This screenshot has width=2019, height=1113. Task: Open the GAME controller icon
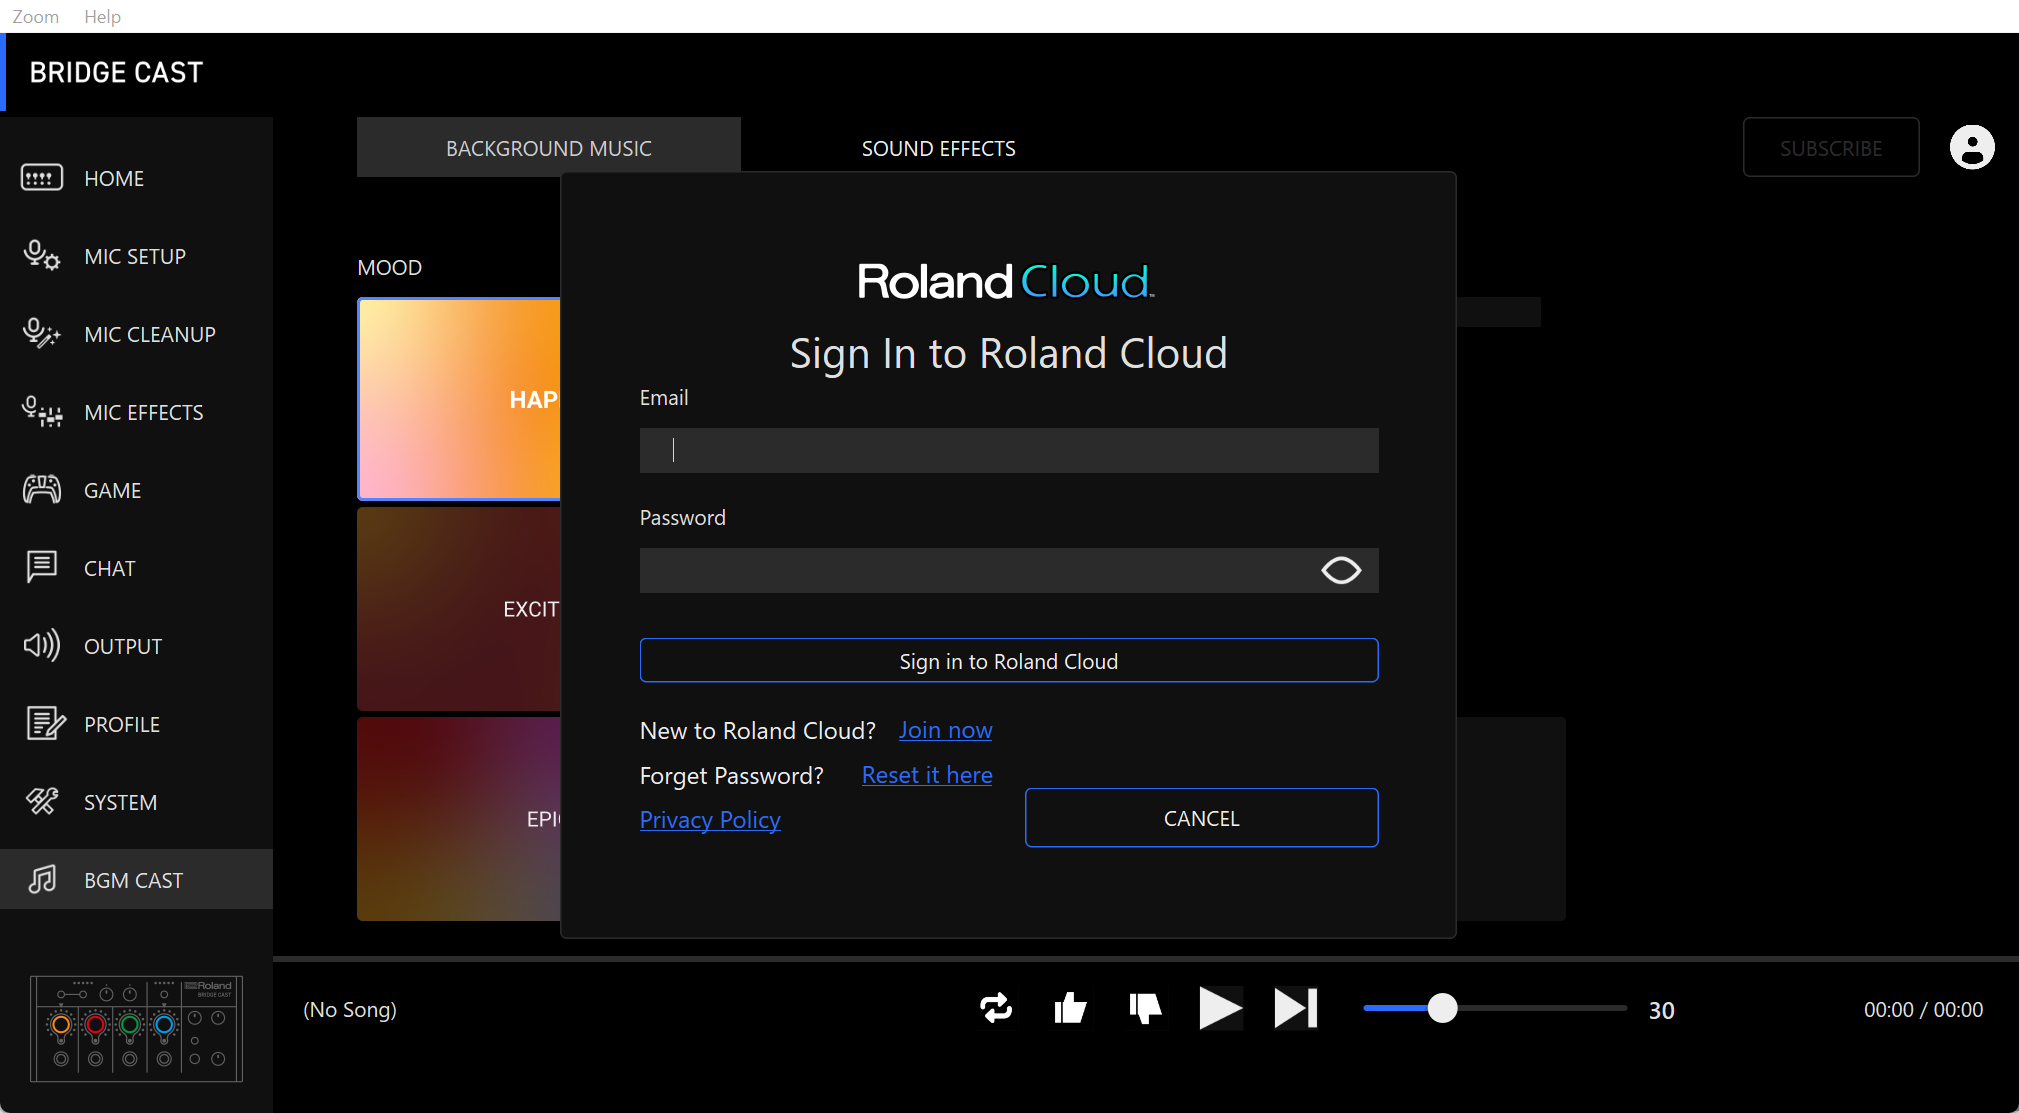[42, 490]
